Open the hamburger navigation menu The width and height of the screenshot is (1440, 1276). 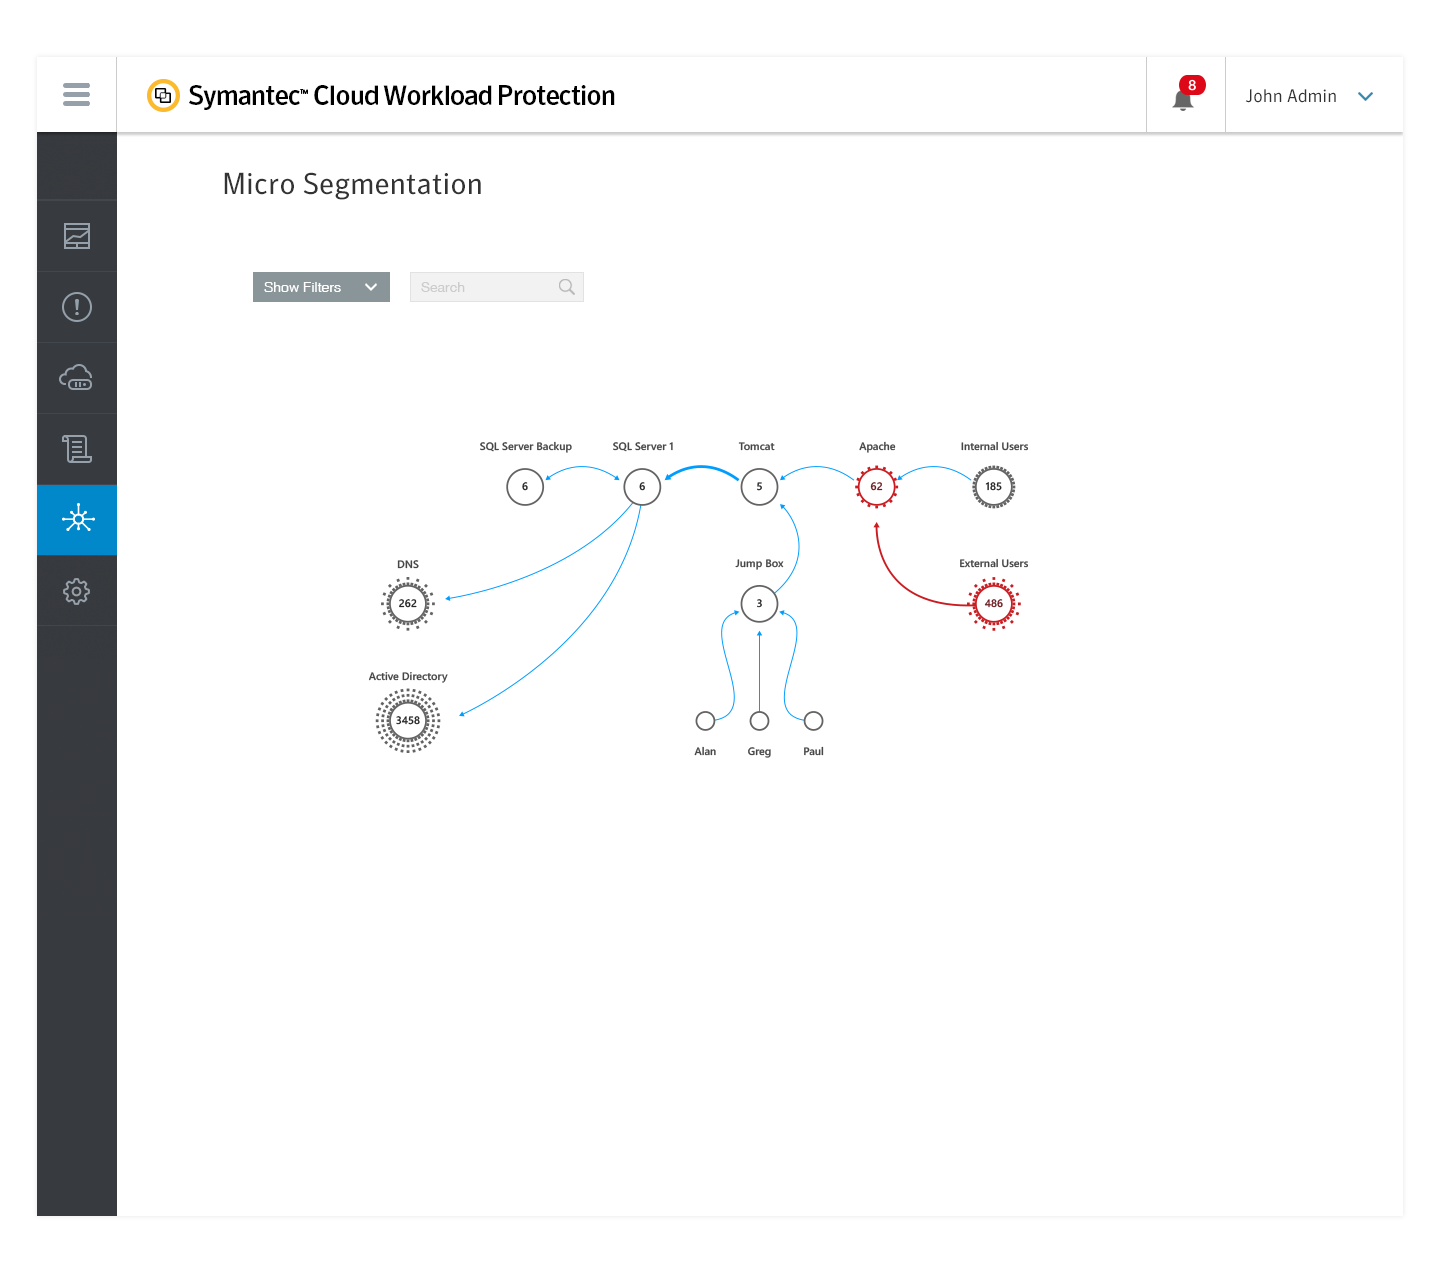click(x=76, y=95)
